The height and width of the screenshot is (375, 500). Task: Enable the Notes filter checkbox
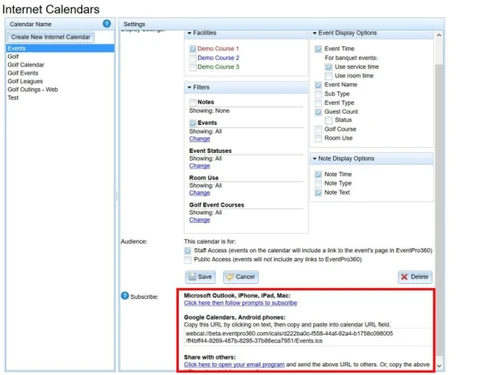pos(193,102)
